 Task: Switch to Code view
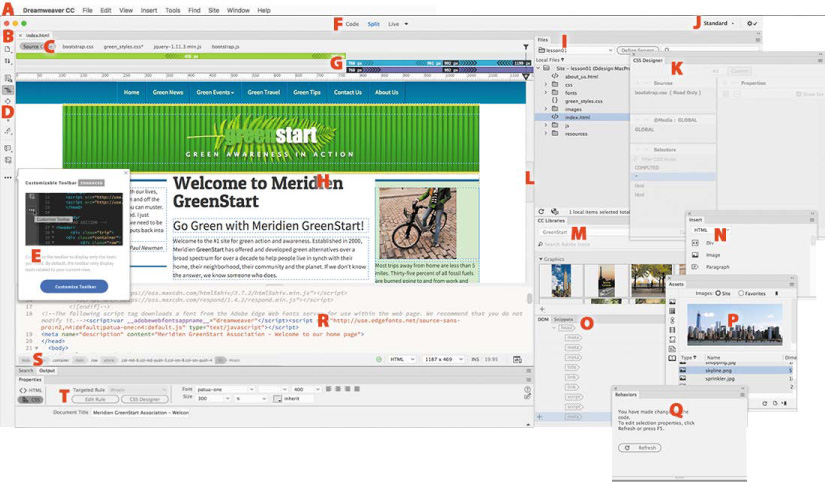[x=352, y=24]
